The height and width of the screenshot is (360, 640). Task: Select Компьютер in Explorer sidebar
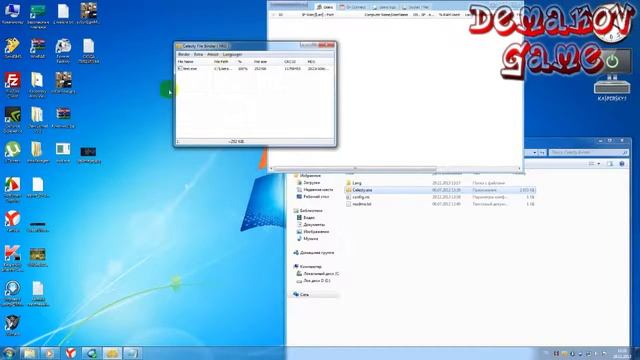pos(311,267)
